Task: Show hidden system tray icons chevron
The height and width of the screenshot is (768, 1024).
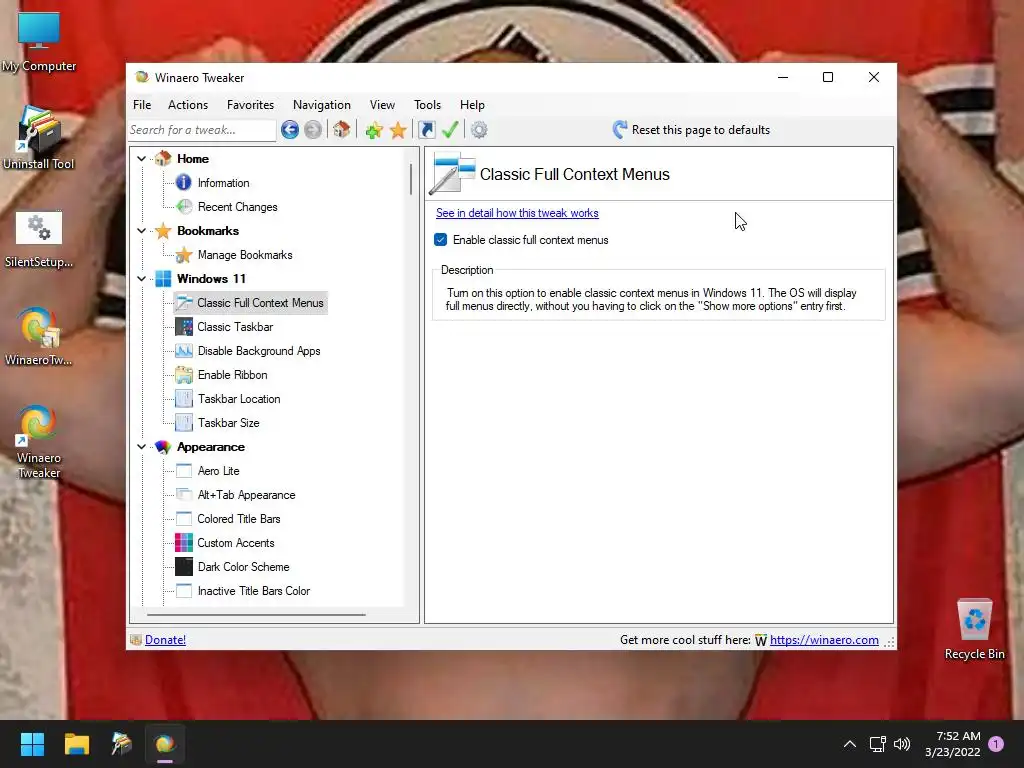Action: click(850, 744)
